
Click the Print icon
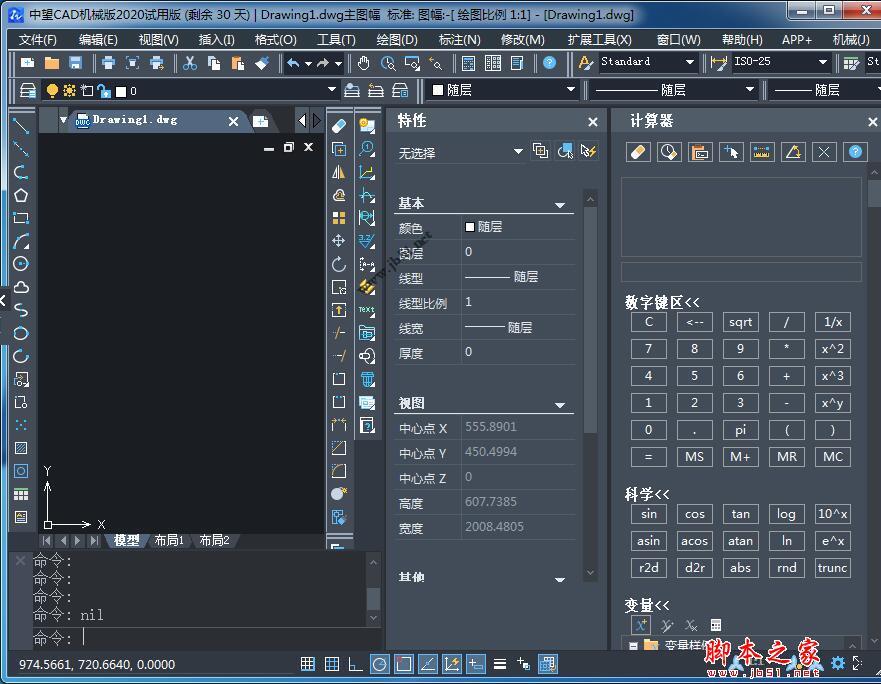[x=108, y=63]
